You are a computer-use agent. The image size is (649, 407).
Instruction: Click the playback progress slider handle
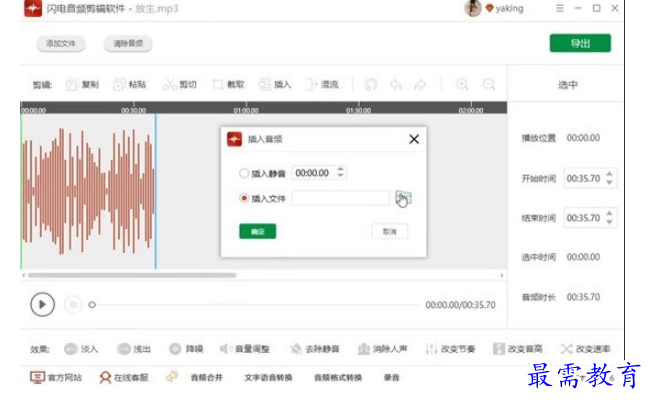(x=92, y=305)
